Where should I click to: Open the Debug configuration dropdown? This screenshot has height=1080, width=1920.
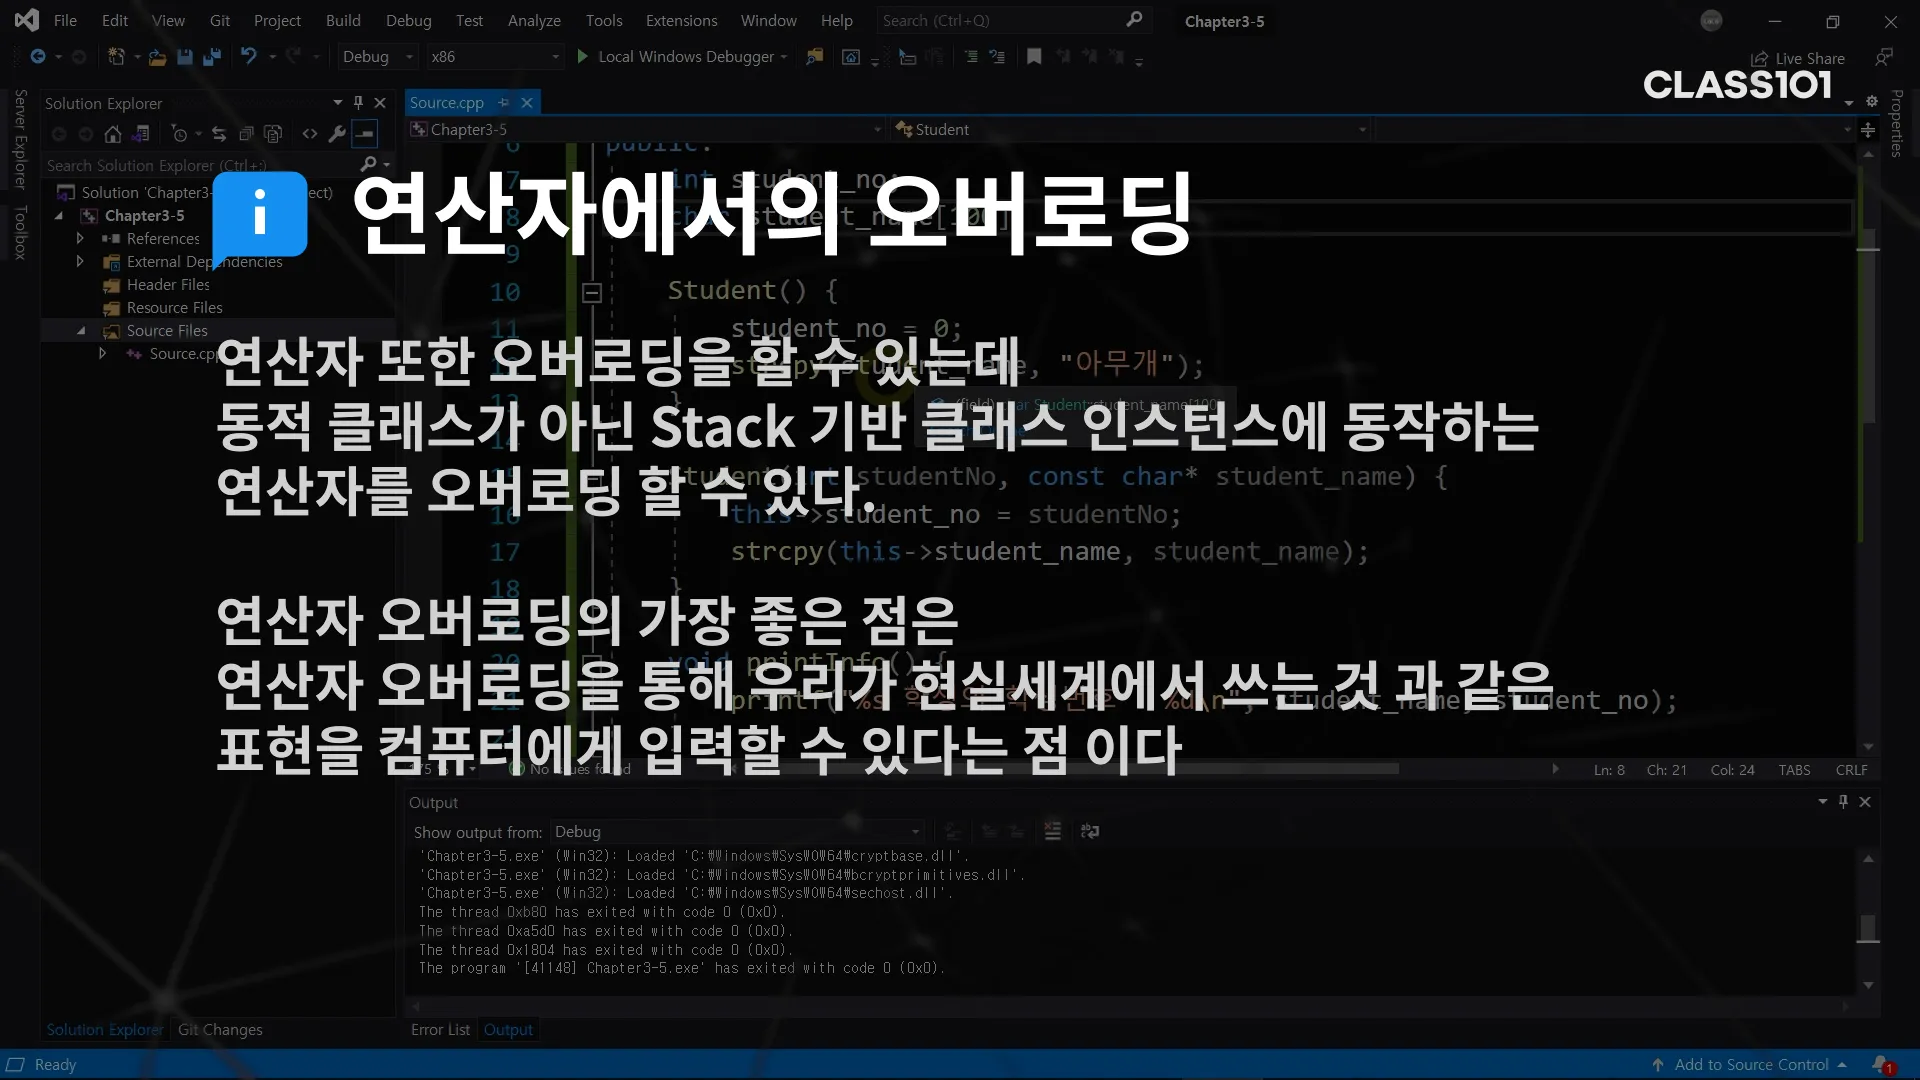[x=409, y=57]
